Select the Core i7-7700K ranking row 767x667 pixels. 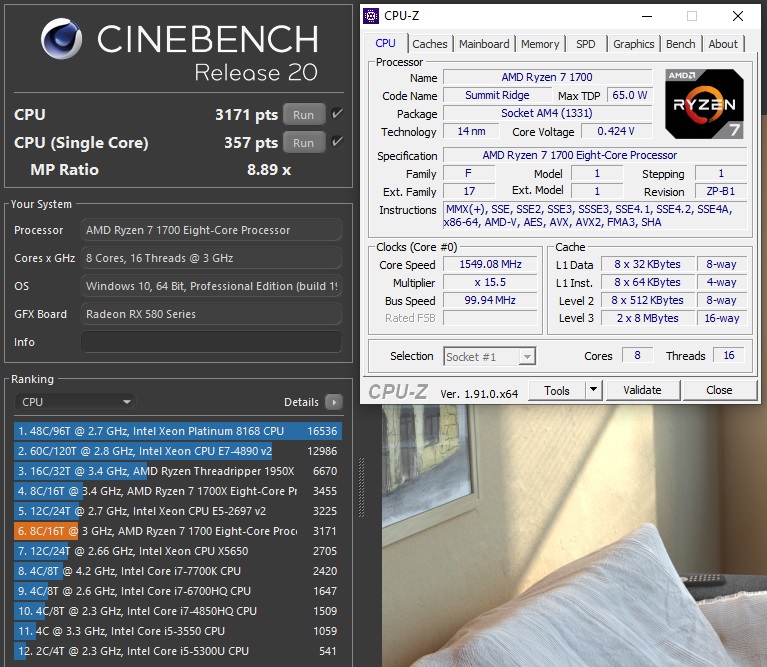point(178,571)
